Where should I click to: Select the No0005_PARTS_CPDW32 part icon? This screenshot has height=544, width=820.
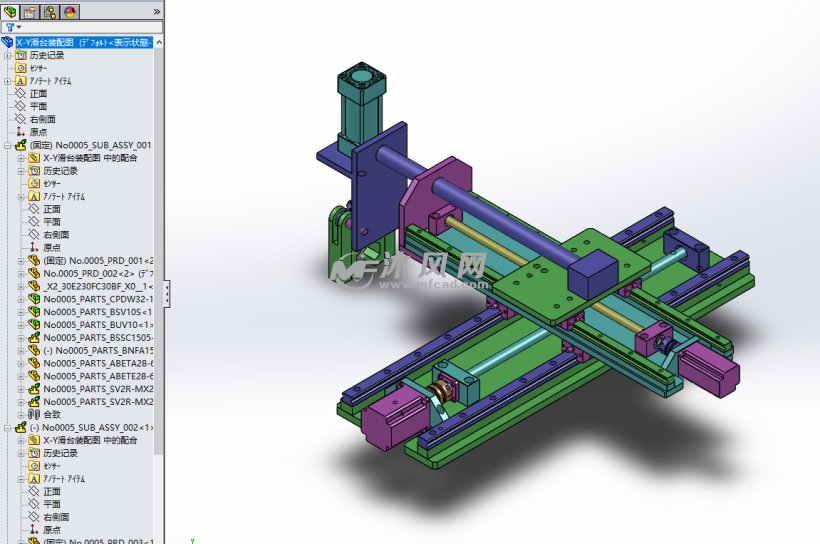tap(34, 299)
